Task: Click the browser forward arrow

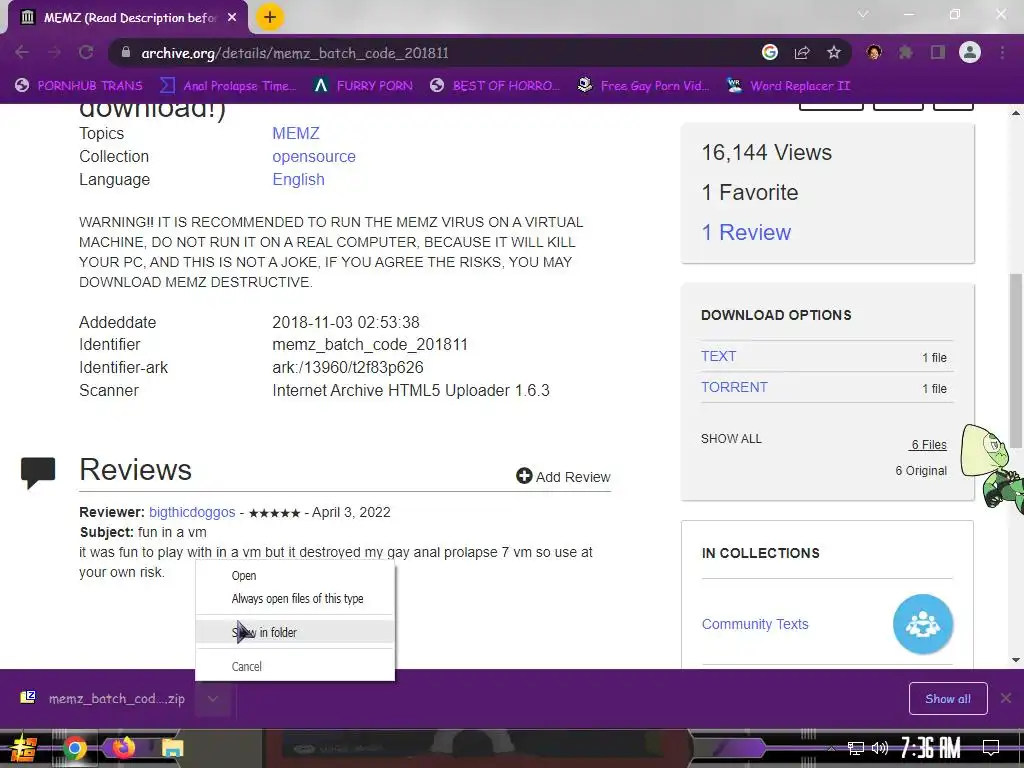Action: 54,52
